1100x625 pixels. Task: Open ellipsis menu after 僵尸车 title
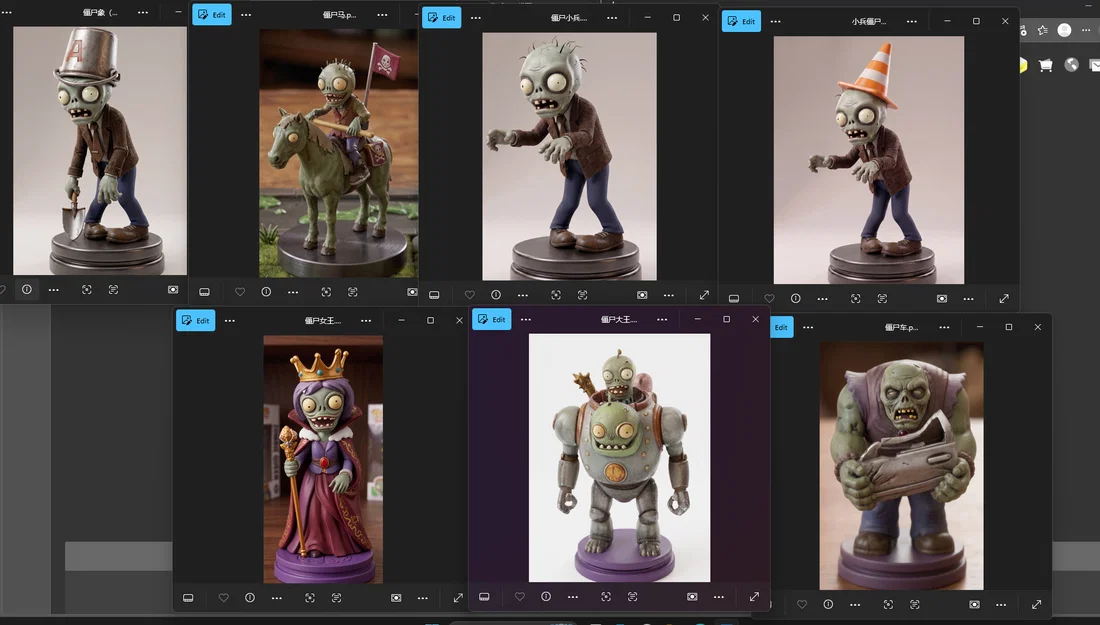click(x=944, y=327)
